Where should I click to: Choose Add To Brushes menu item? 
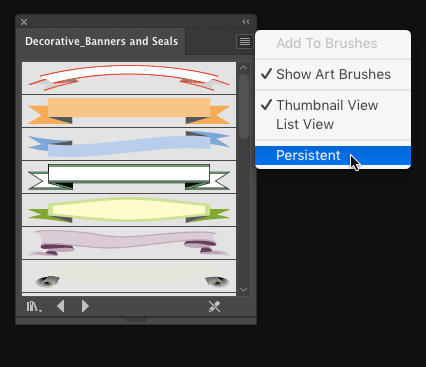pos(333,43)
